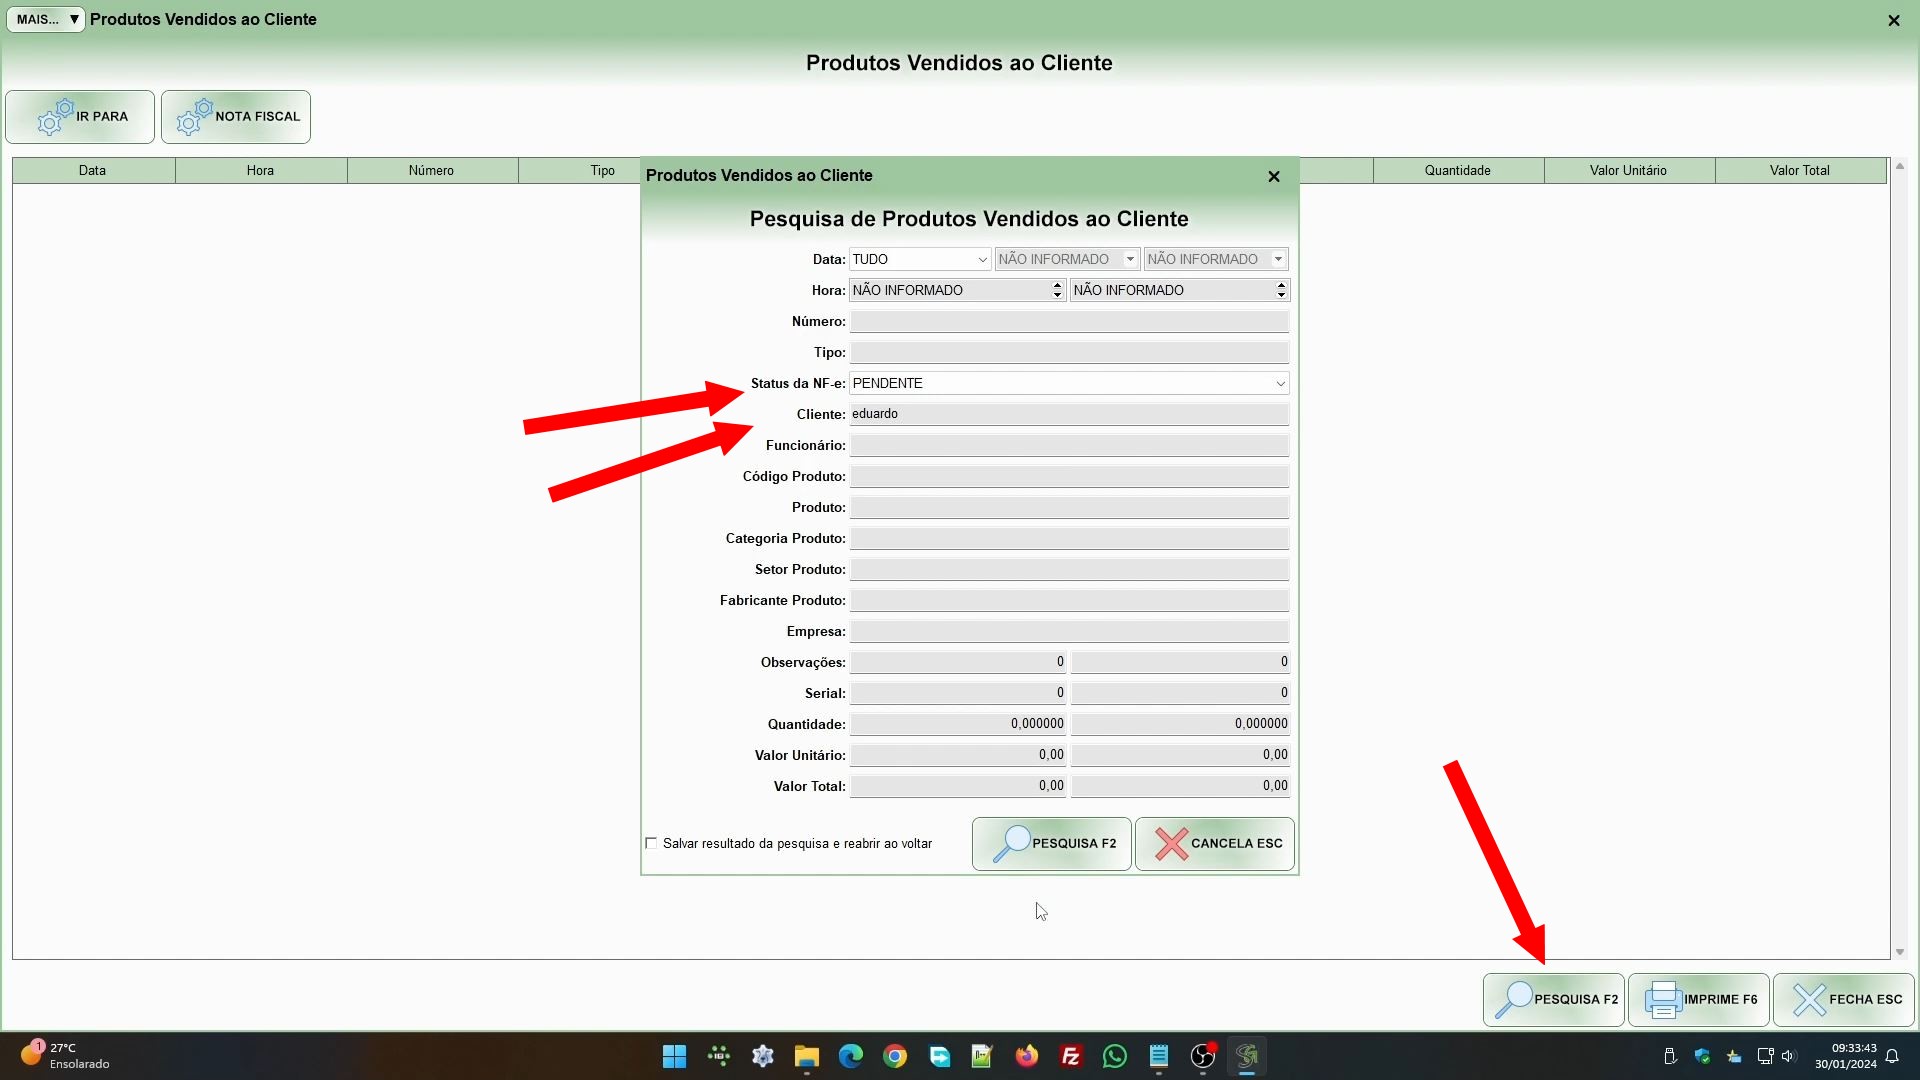The height and width of the screenshot is (1080, 1920).
Task: Click the NOTA FISCAL gear button
Action: (236, 117)
